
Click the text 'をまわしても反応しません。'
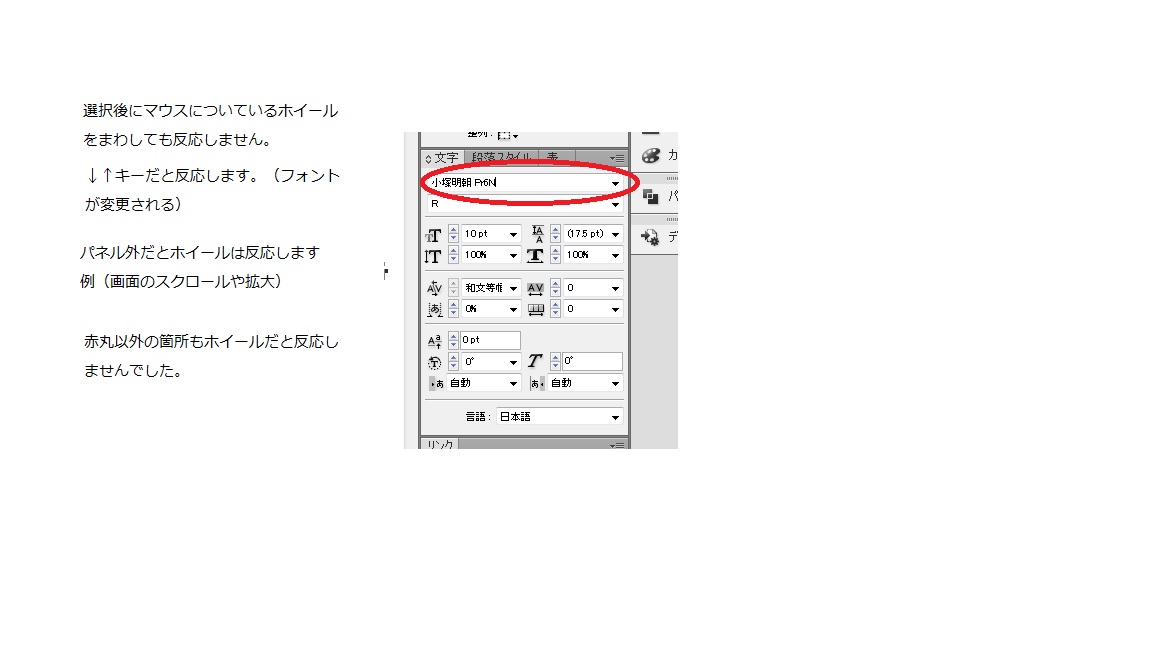pos(177,140)
